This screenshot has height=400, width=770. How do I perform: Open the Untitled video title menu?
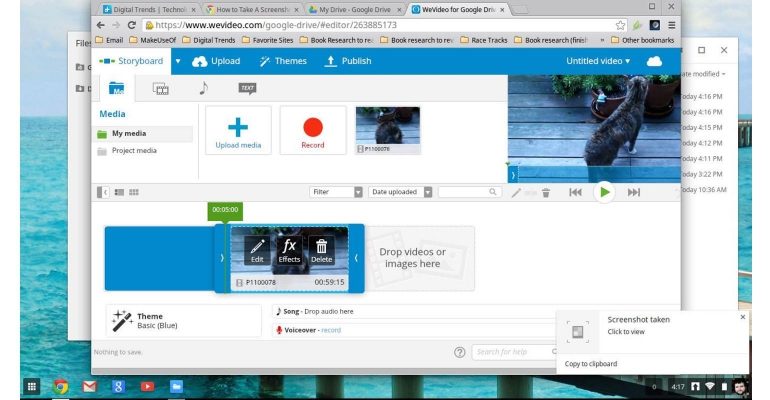pyautogui.click(x=598, y=61)
